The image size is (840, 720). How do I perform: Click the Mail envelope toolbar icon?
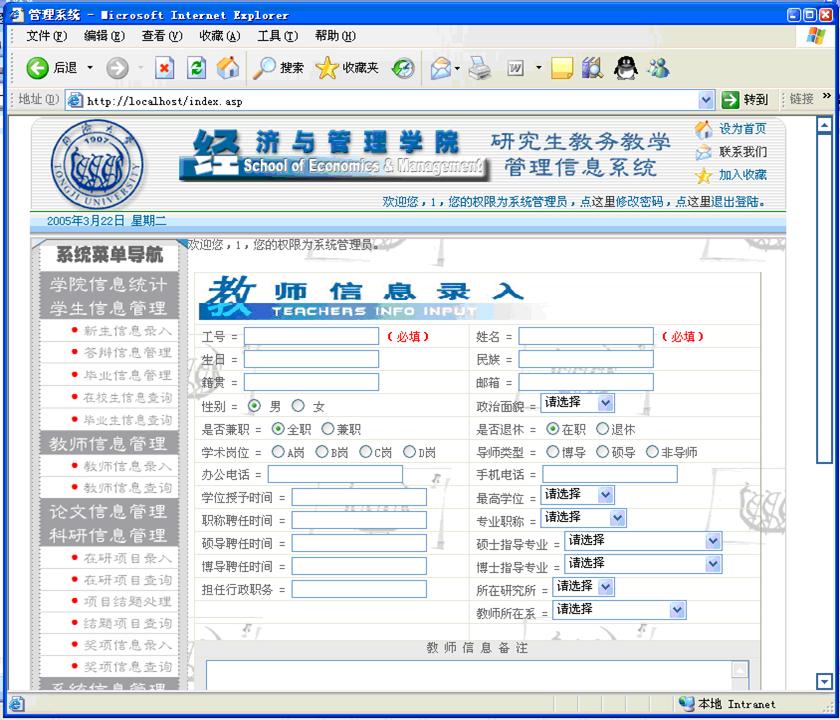441,68
